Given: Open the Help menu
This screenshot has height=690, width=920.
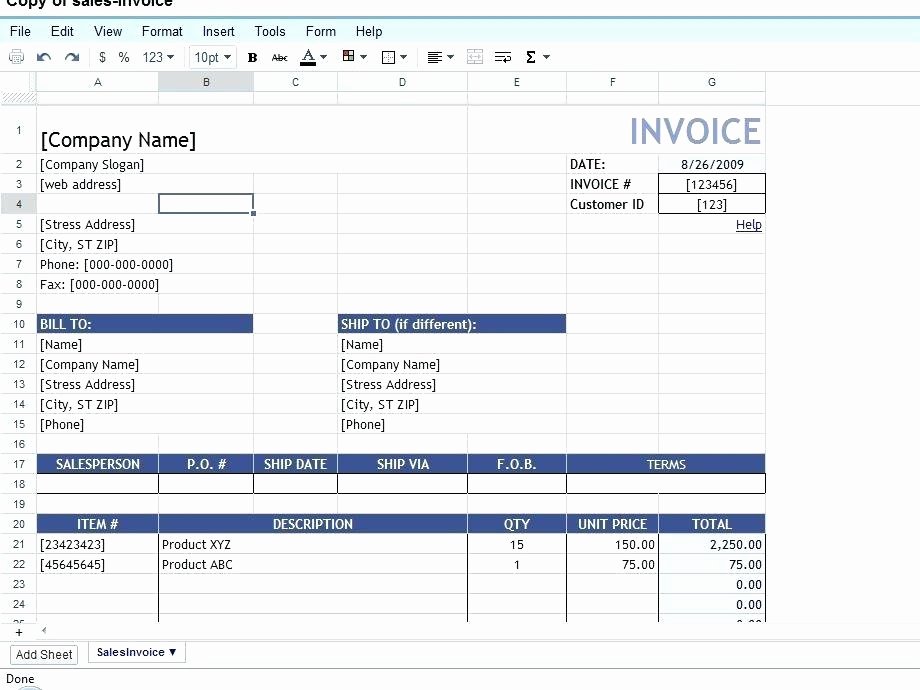Looking at the screenshot, I should (368, 31).
